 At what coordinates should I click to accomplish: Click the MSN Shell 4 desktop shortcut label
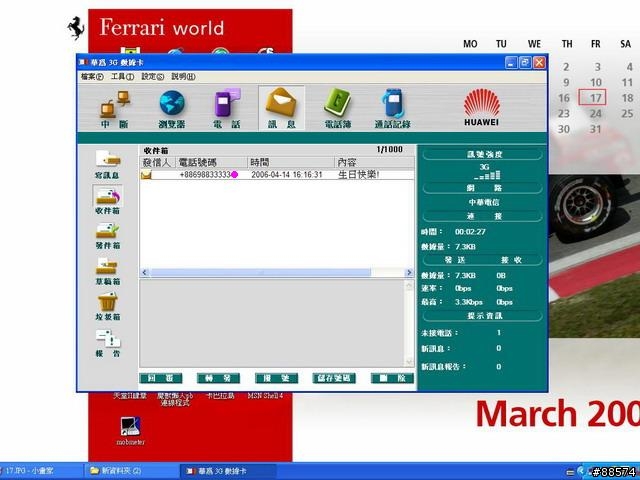coord(265,396)
